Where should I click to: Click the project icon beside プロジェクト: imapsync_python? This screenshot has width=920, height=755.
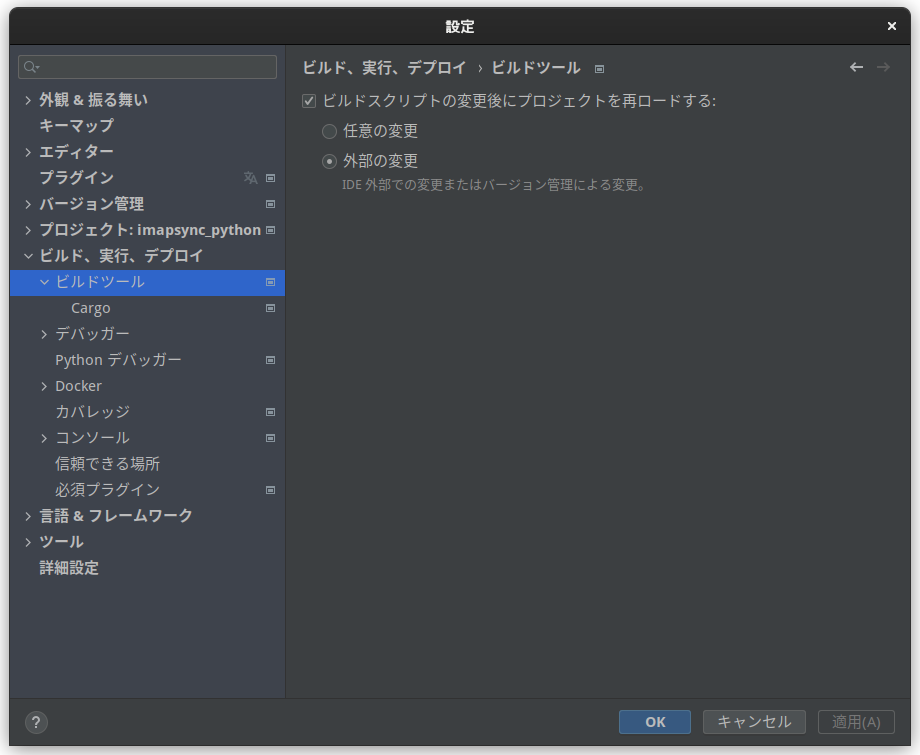click(x=270, y=230)
